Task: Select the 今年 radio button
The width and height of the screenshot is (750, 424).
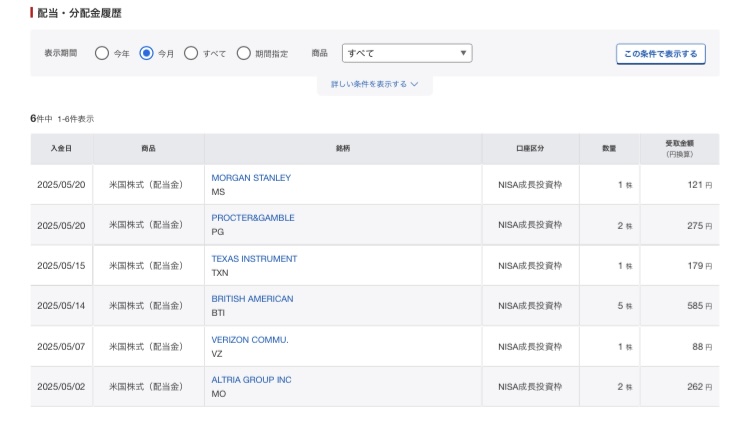Action: pos(102,53)
